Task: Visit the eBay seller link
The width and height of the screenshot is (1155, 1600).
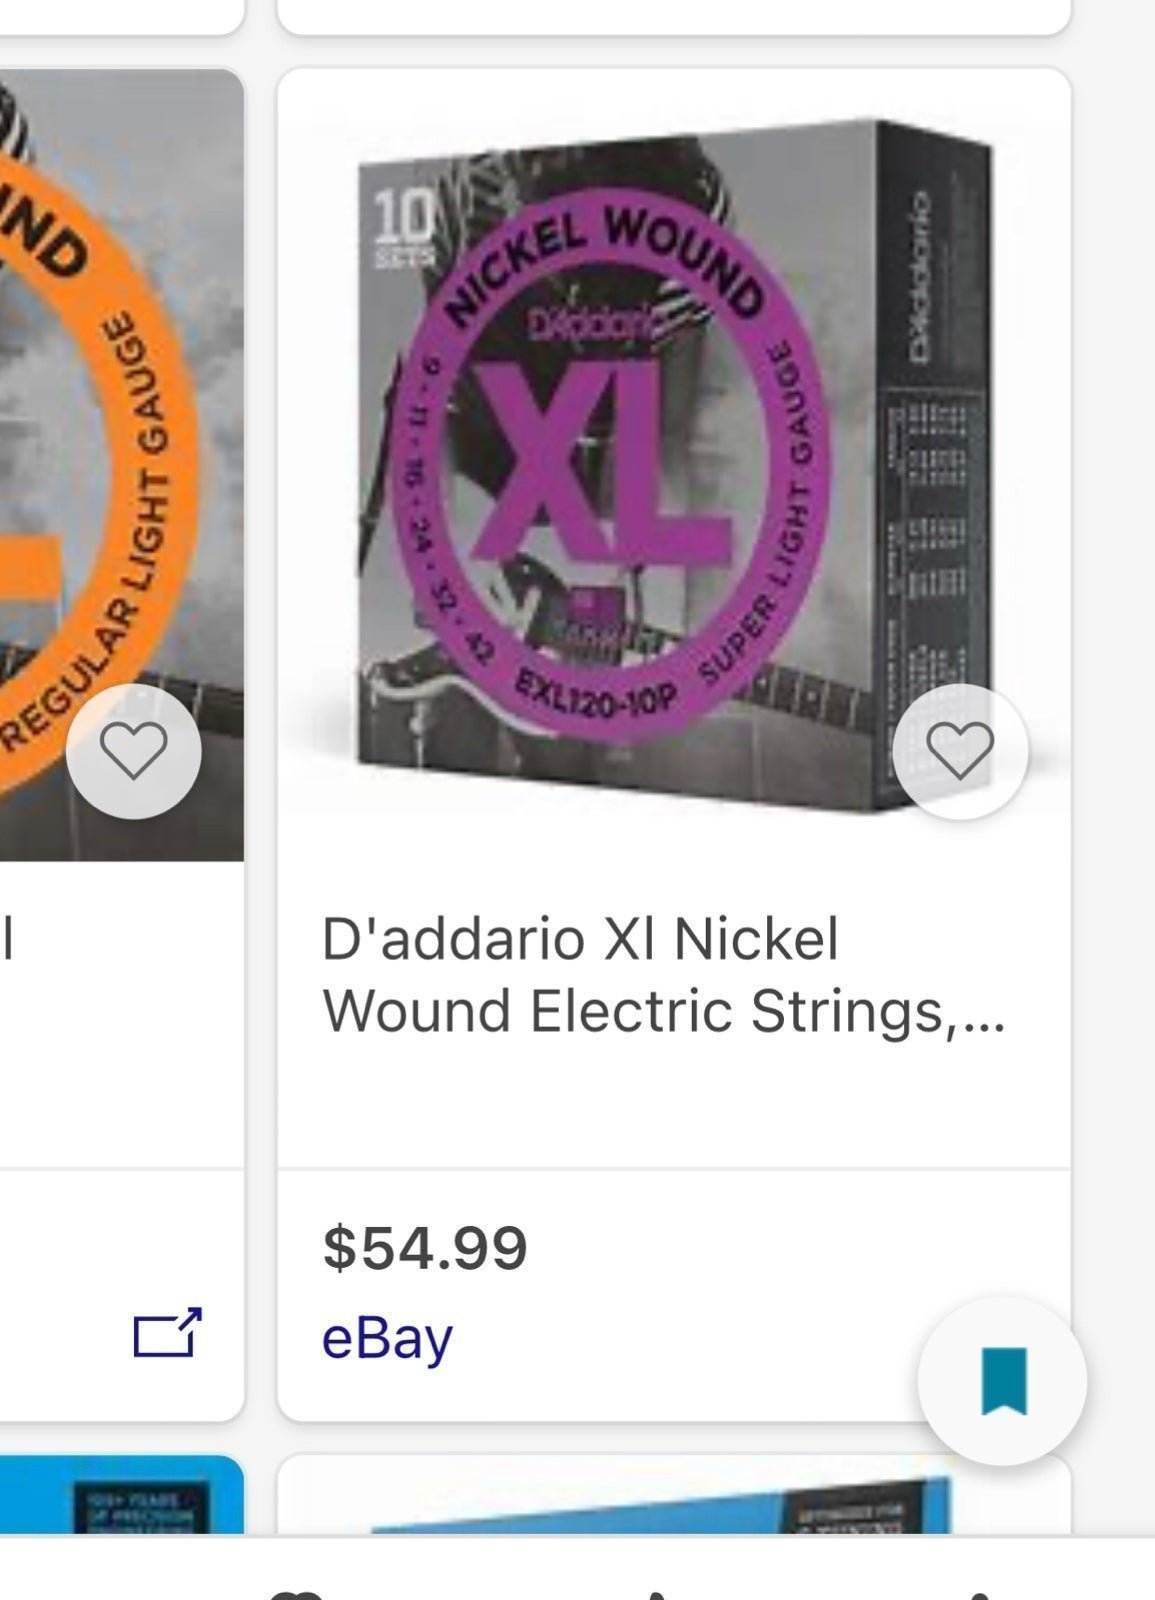Action: pyautogui.click(x=387, y=1338)
